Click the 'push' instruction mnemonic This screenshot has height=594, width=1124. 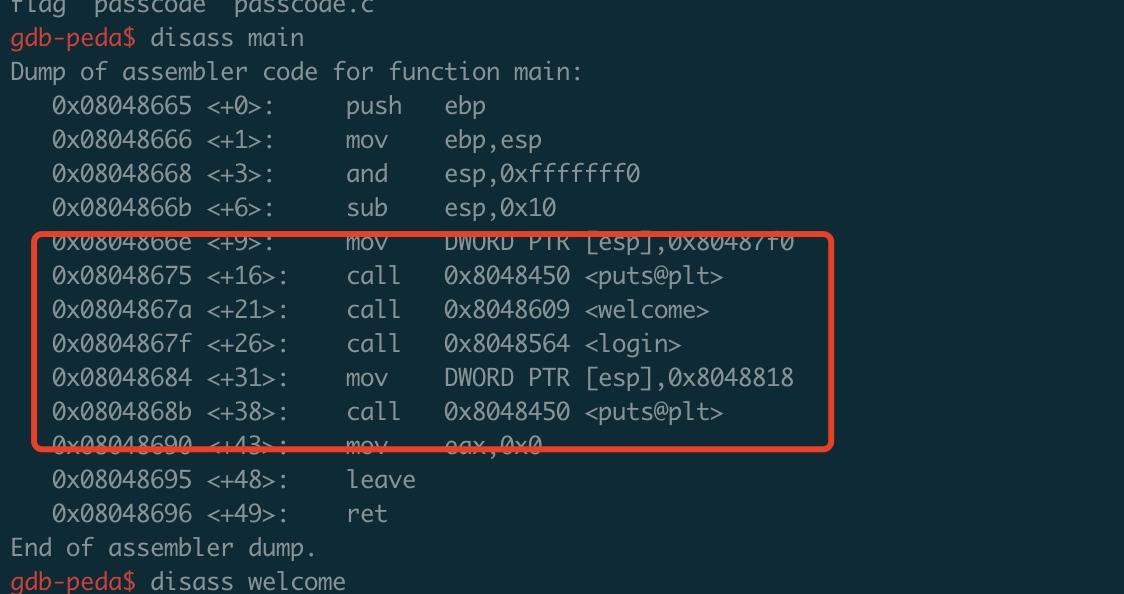click(x=374, y=106)
